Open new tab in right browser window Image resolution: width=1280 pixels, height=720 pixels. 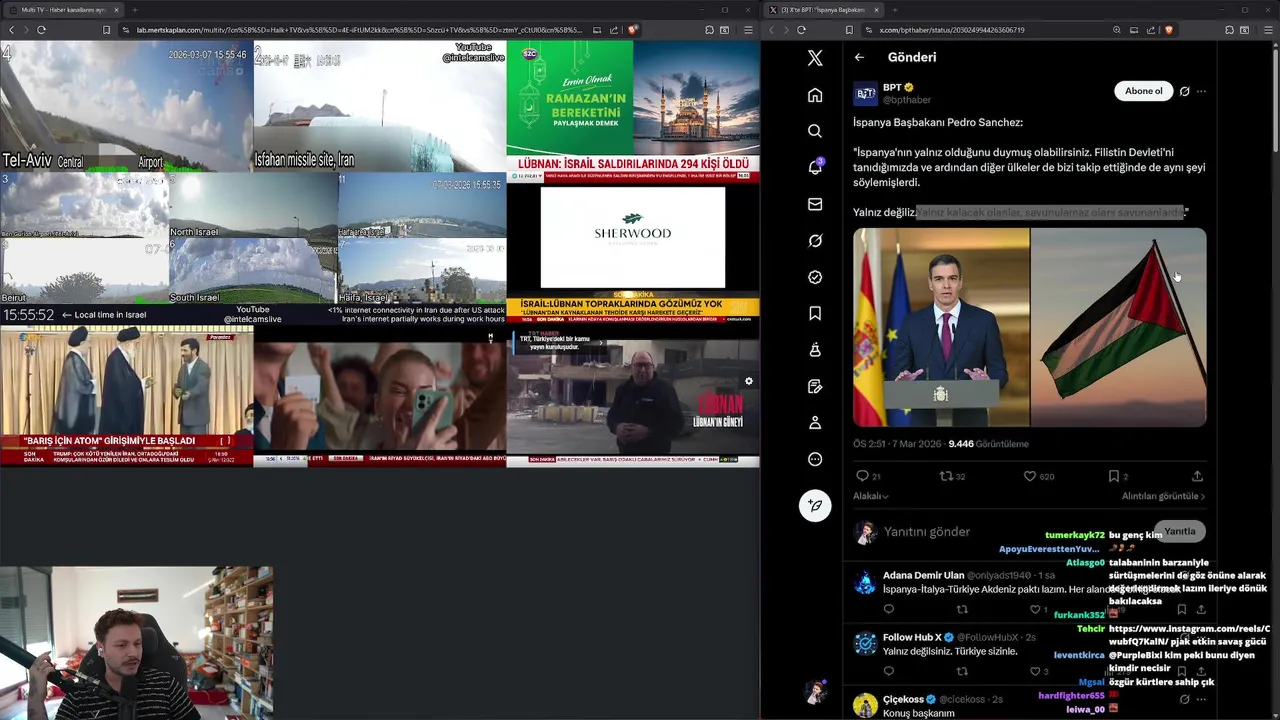click(x=895, y=10)
